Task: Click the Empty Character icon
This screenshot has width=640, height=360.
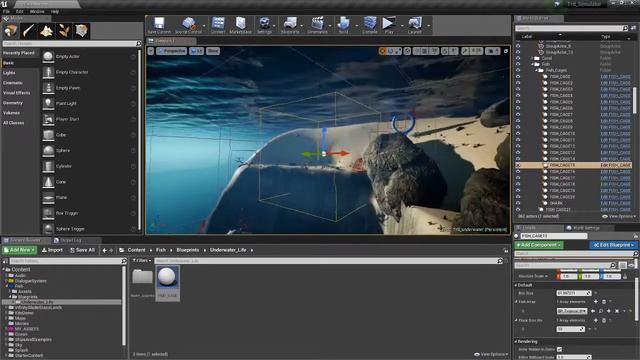Action: (x=48, y=72)
